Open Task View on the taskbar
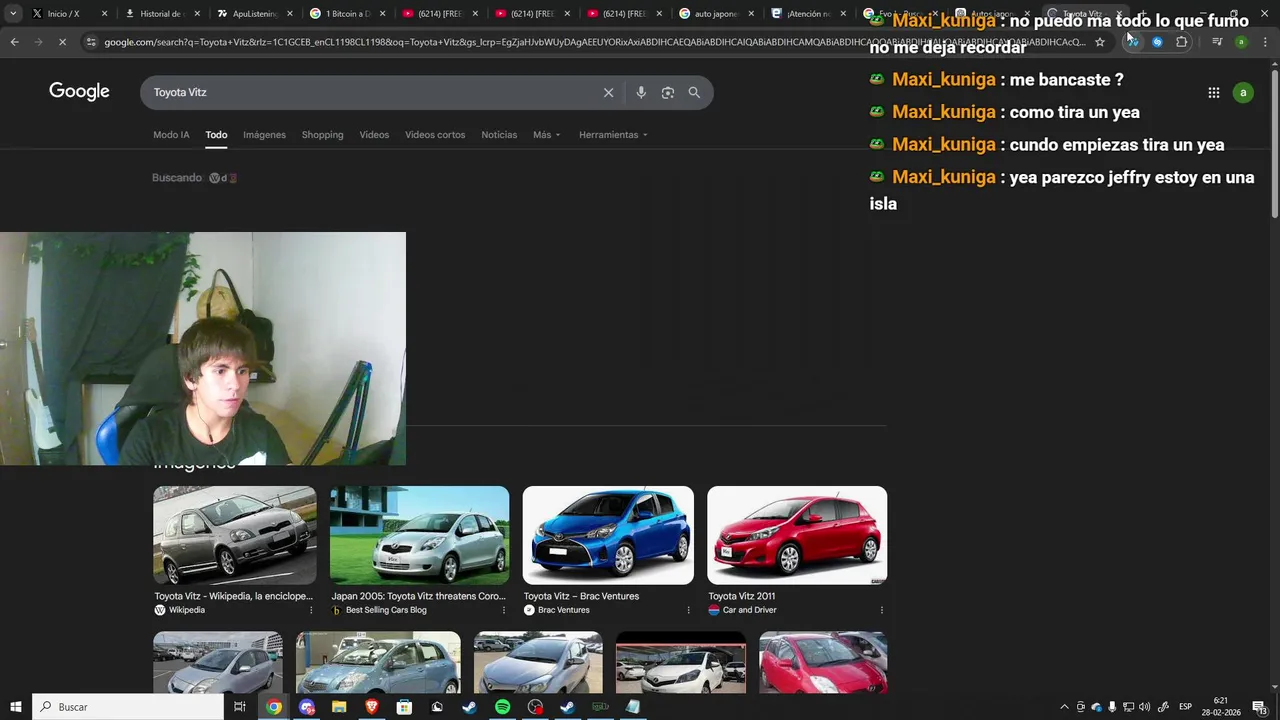This screenshot has height=720, width=1280. pyautogui.click(x=239, y=707)
